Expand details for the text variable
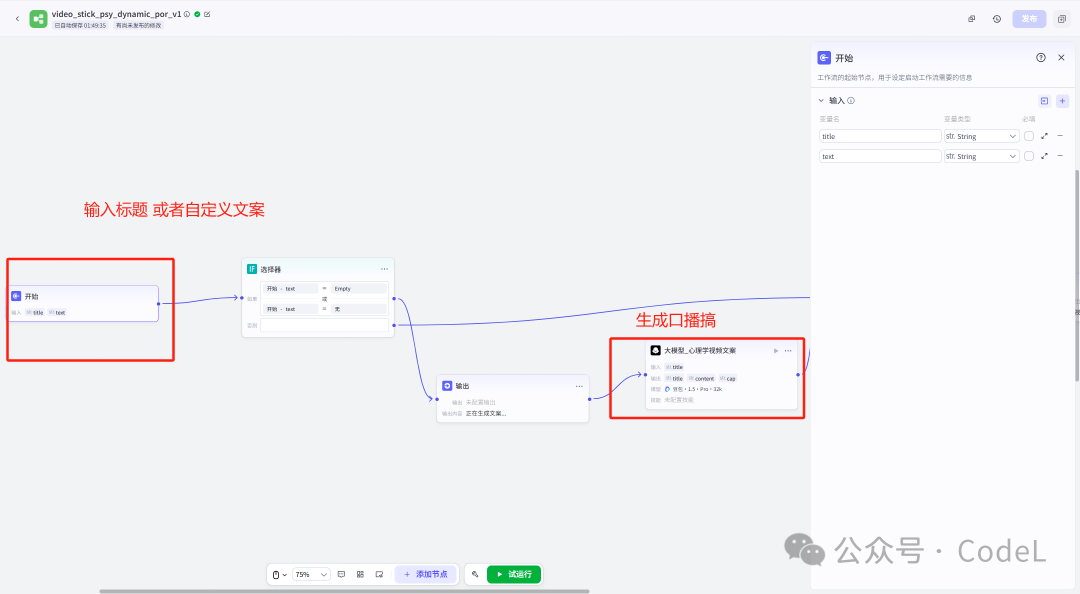 1044,156
